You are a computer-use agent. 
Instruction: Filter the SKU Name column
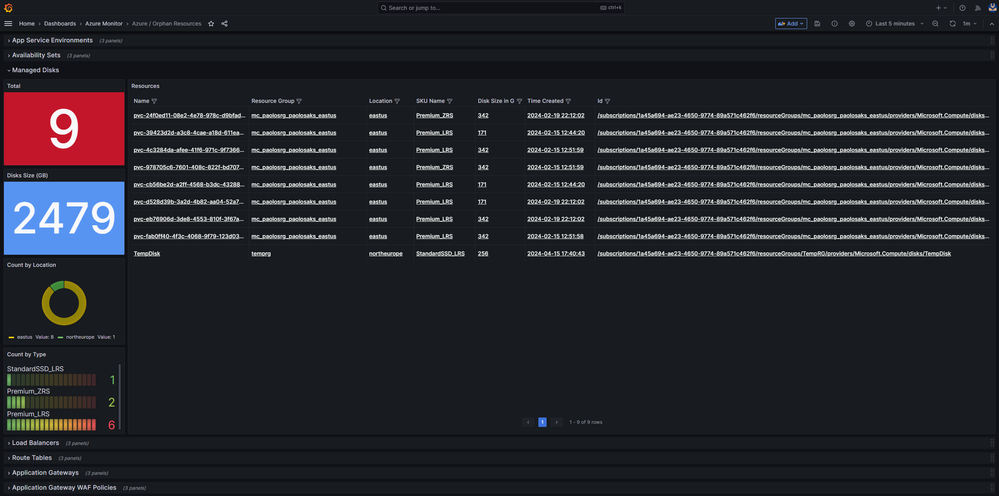(450, 101)
